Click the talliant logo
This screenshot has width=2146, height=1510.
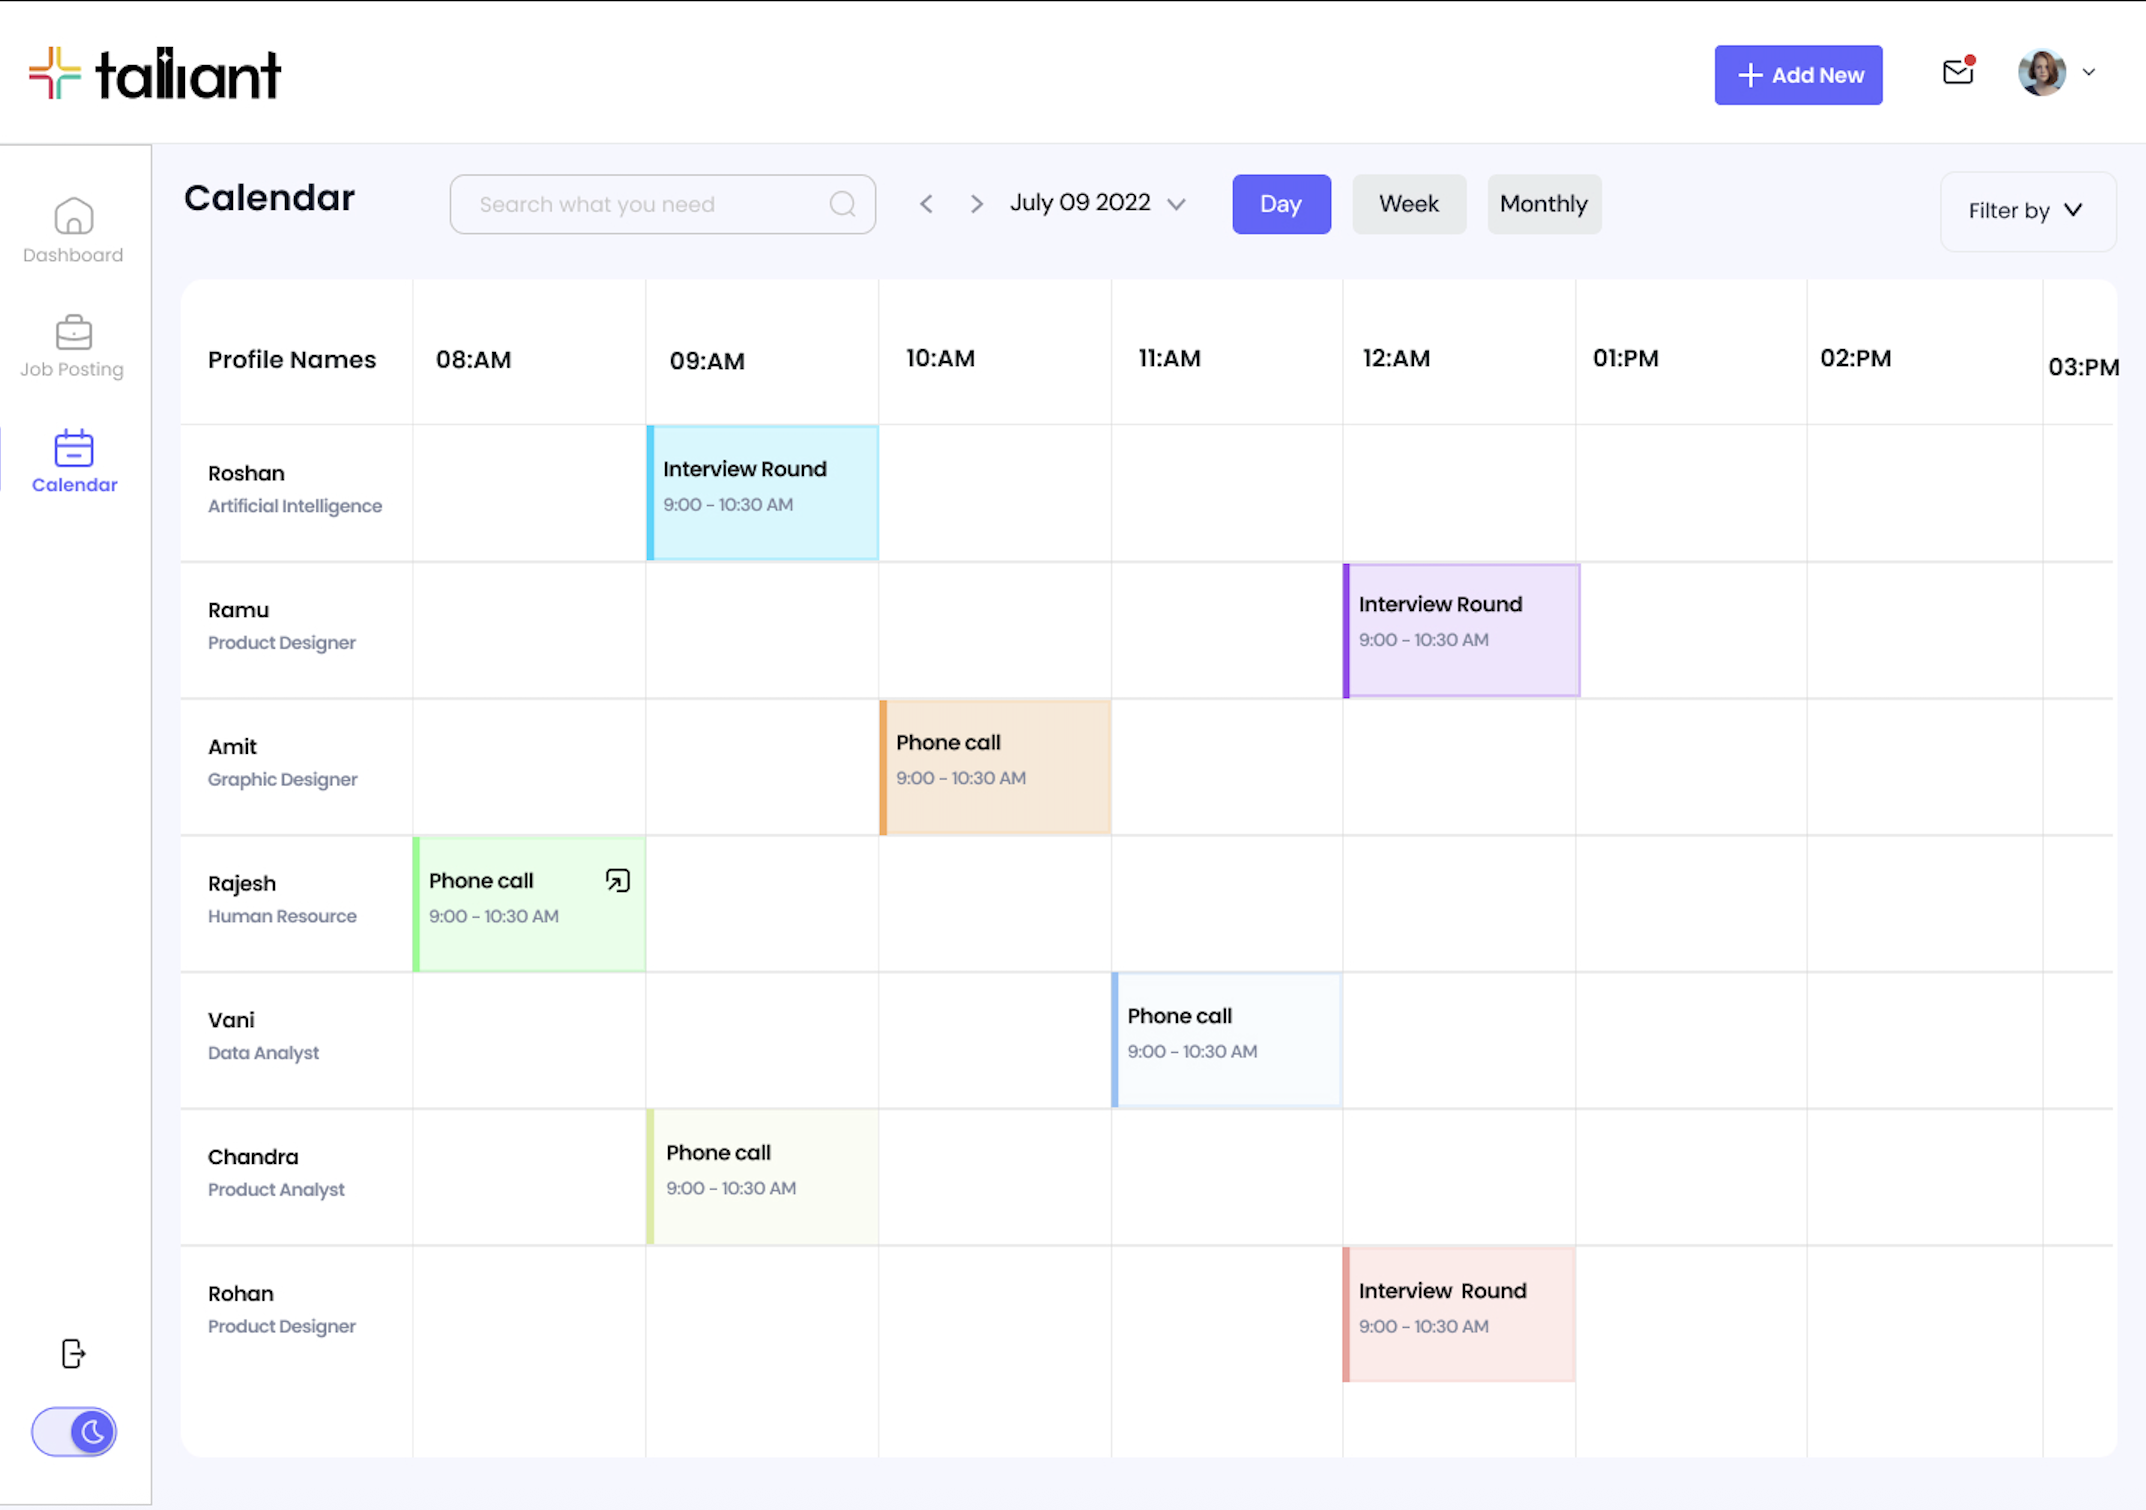[x=155, y=74]
